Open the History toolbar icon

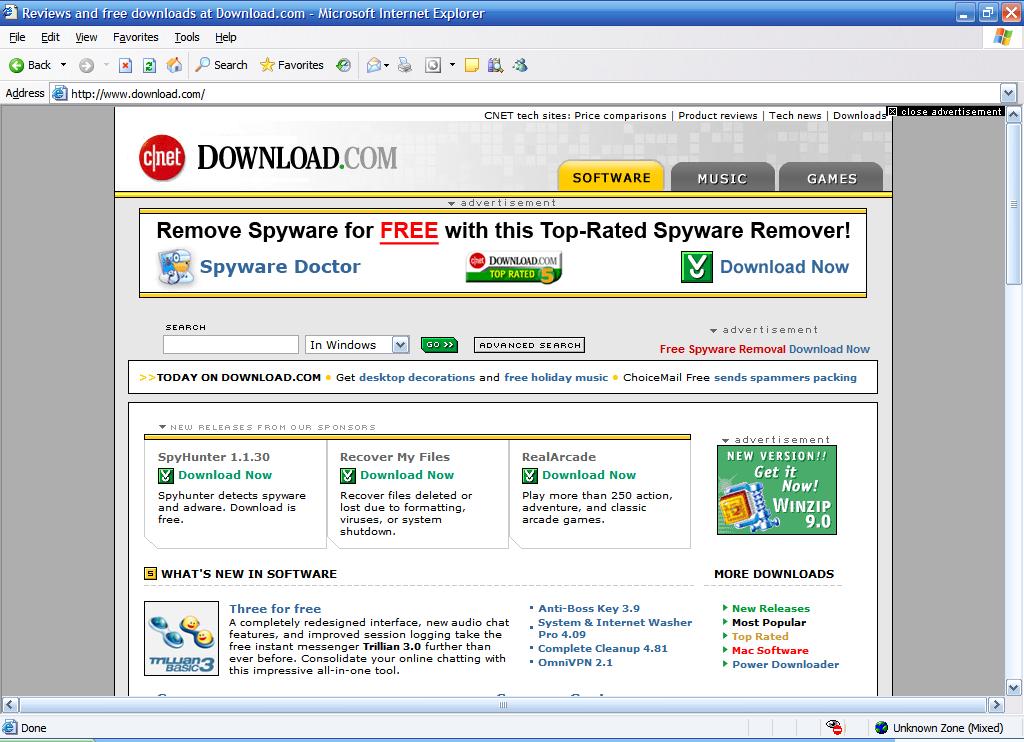coord(344,65)
